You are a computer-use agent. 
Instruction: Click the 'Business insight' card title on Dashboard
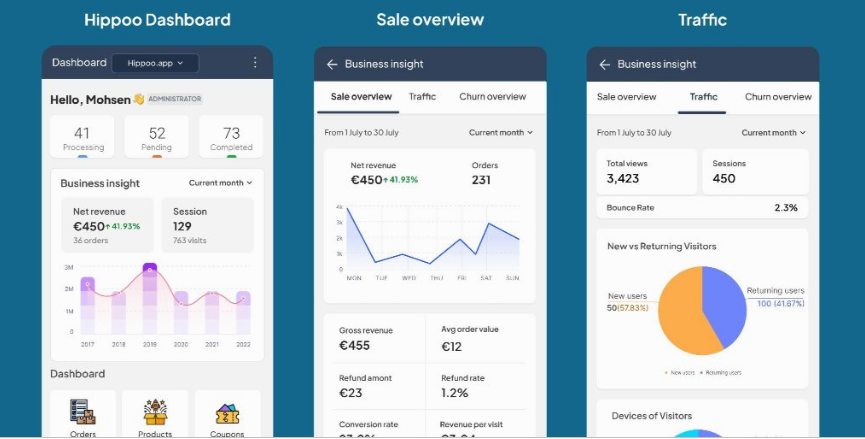point(100,184)
